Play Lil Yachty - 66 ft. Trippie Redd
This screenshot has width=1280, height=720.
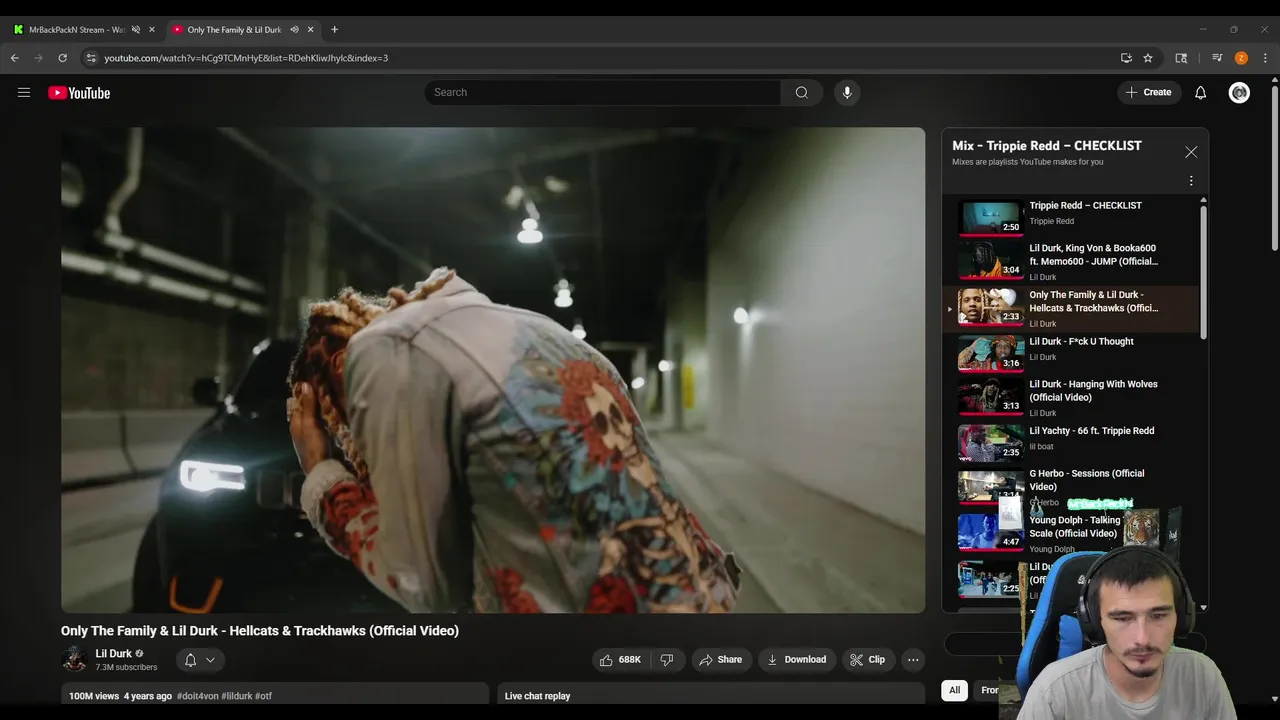(x=1072, y=442)
